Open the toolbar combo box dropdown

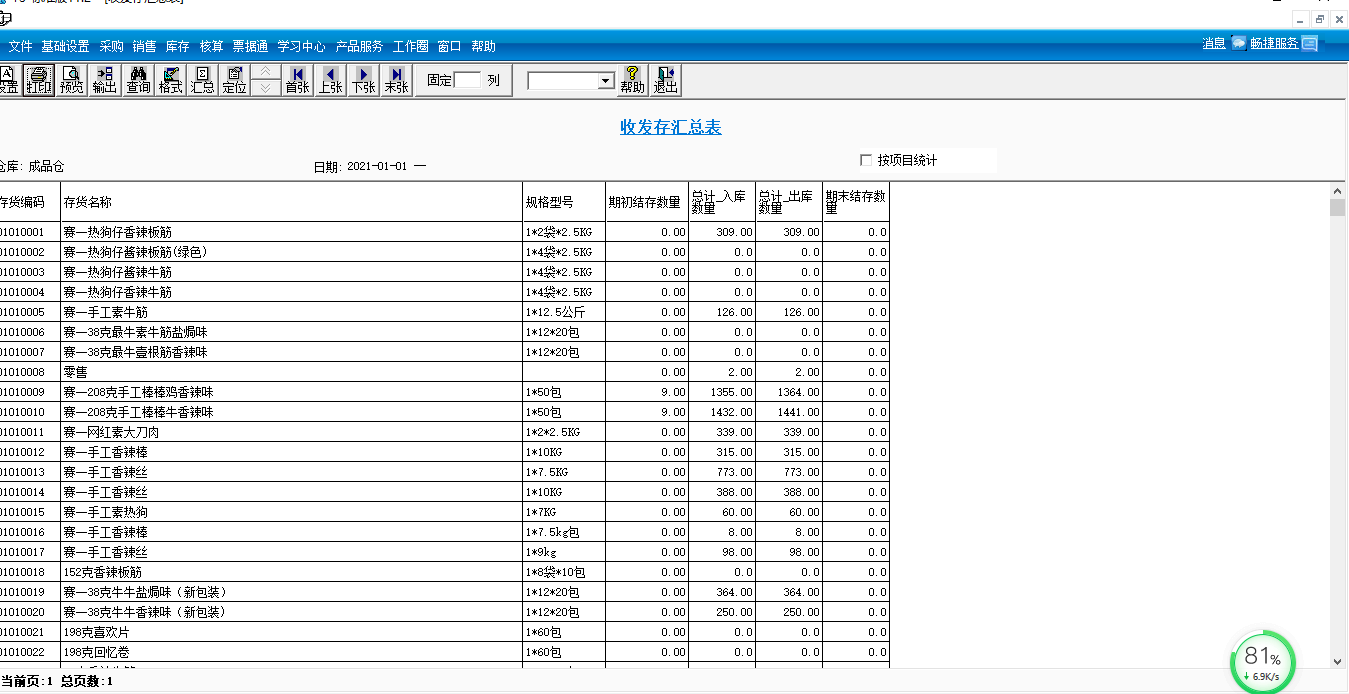[x=605, y=81]
